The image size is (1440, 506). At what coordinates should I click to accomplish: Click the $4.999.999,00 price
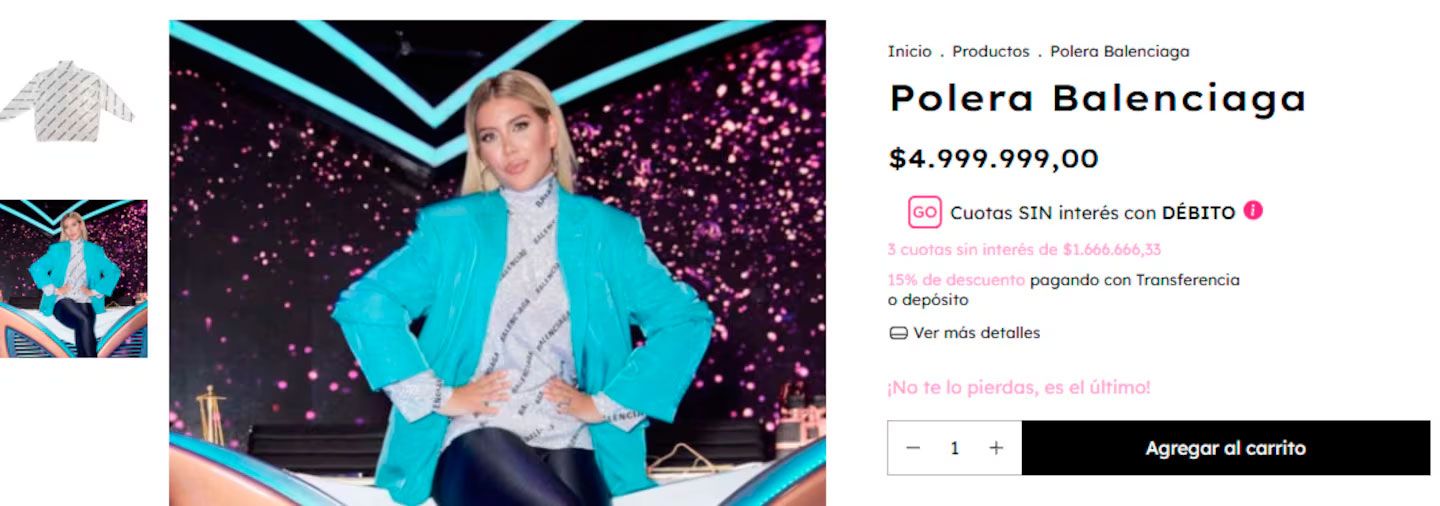pos(993,158)
